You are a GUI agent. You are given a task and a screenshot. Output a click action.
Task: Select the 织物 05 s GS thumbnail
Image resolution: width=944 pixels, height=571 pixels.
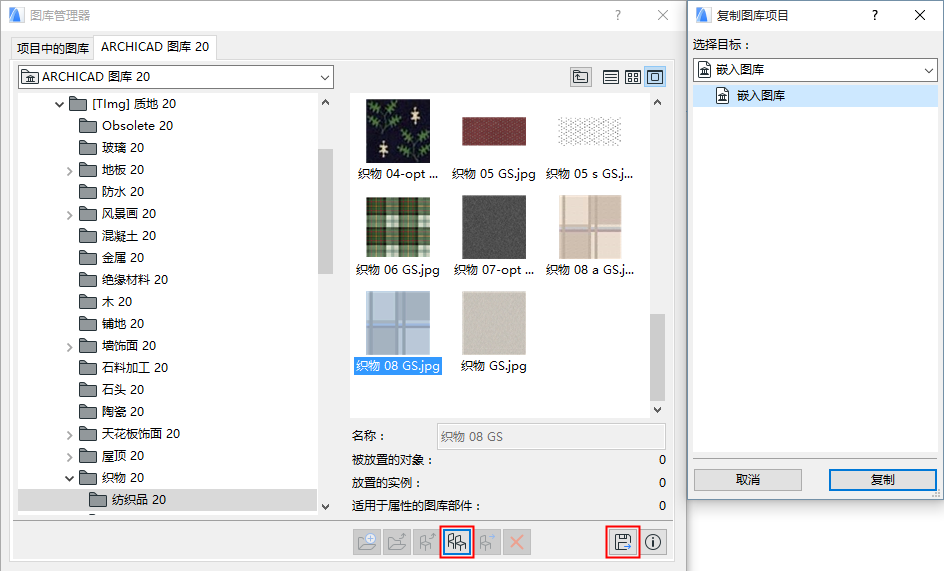coord(589,131)
